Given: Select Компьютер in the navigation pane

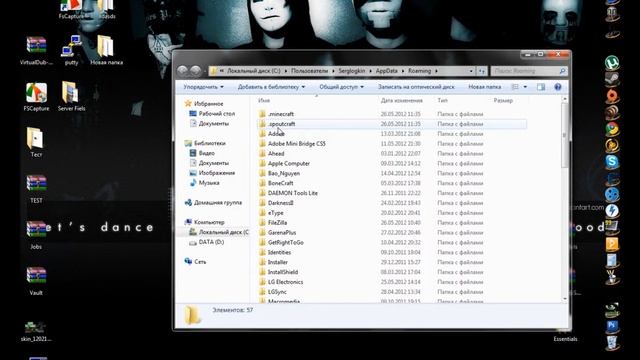Looking at the screenshot, I should coord(205,222).
